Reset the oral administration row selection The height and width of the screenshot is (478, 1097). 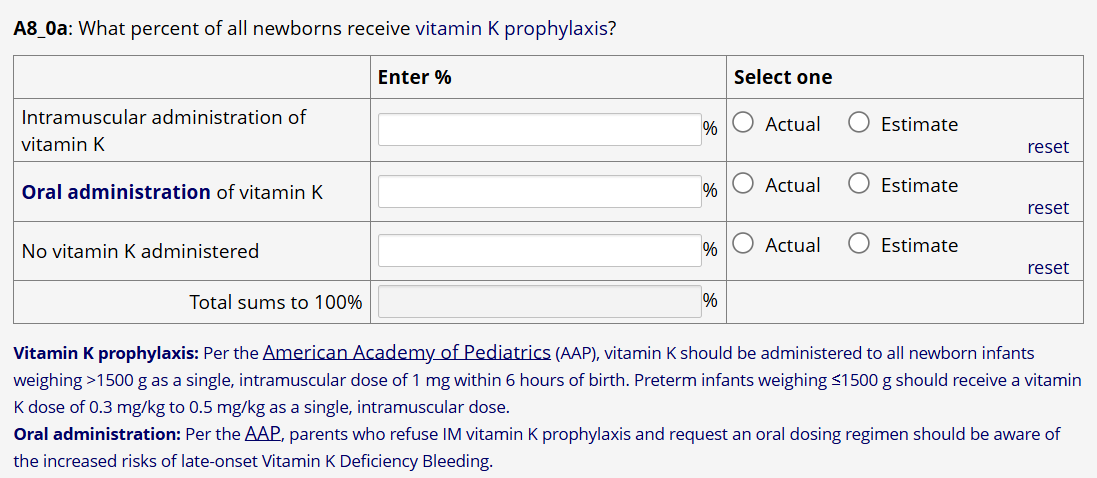(1047, 208)
